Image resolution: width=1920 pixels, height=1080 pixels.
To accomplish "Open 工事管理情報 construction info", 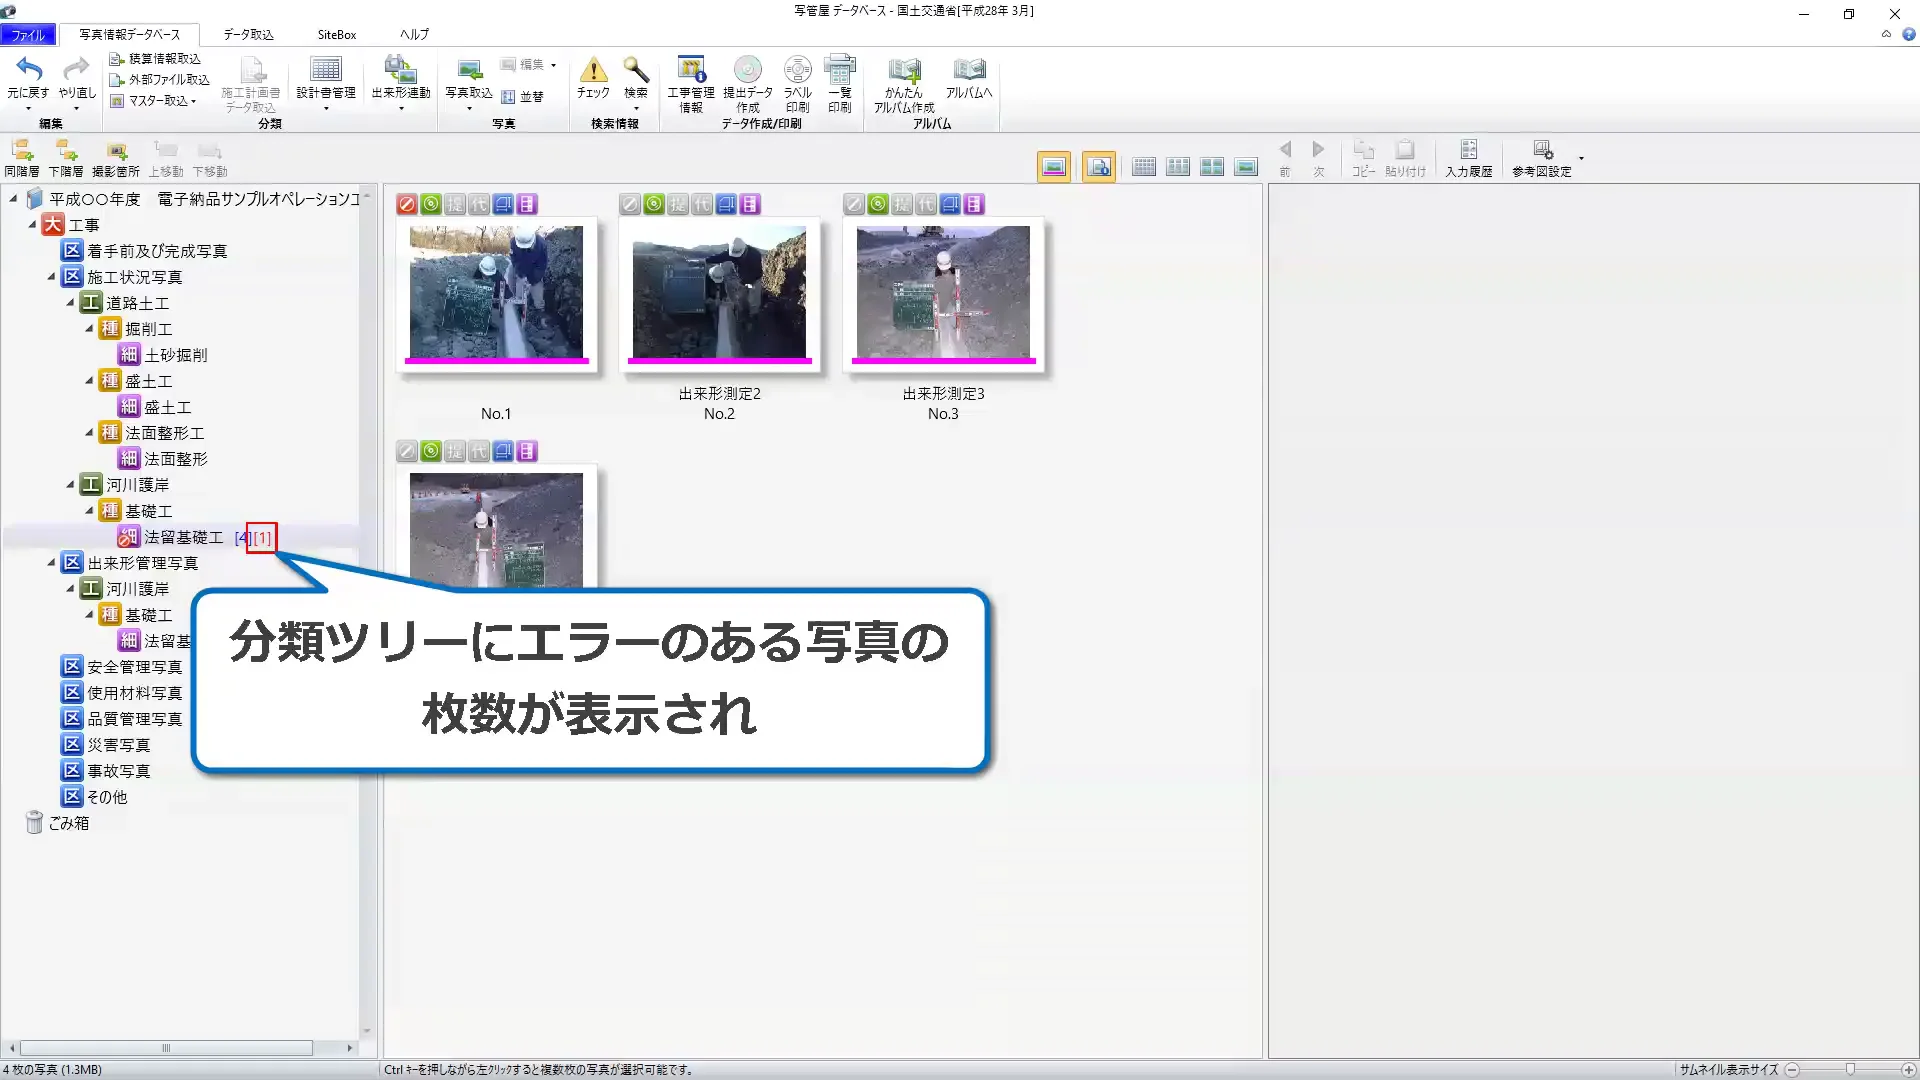I will [x=691, y=84].
